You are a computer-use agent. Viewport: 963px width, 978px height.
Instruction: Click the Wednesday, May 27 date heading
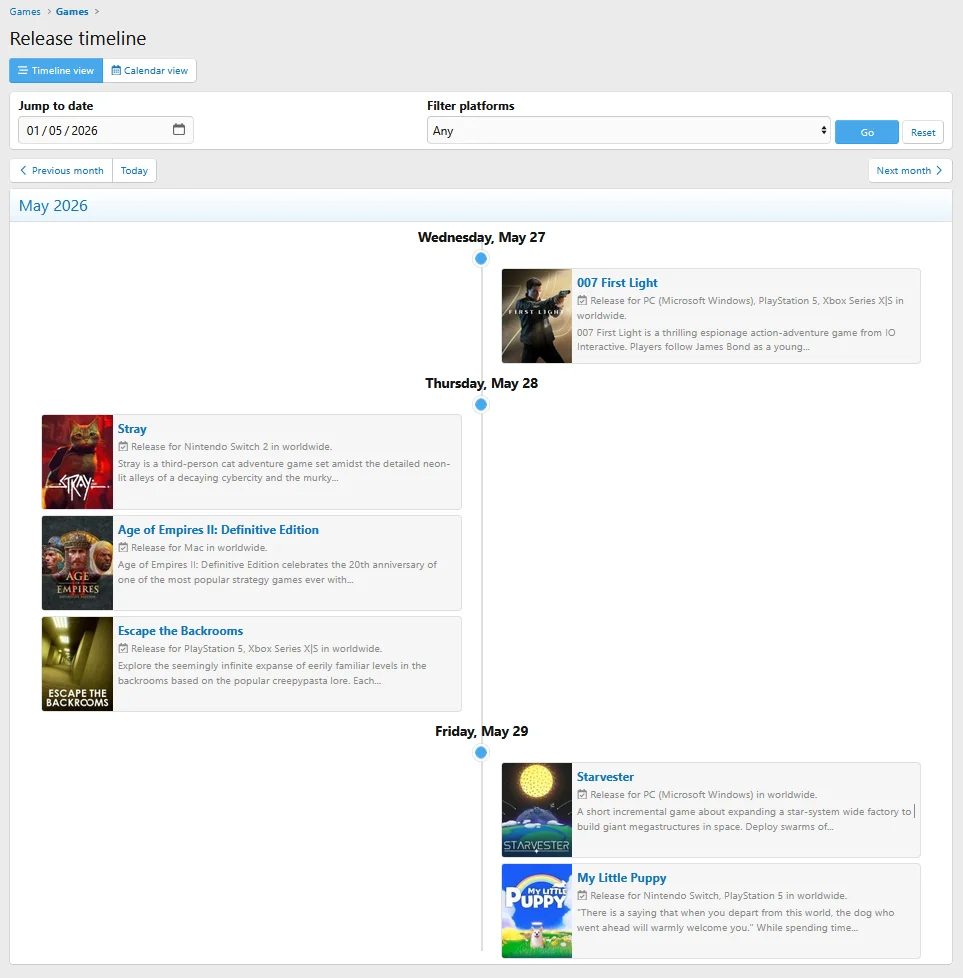click(482, 238)
